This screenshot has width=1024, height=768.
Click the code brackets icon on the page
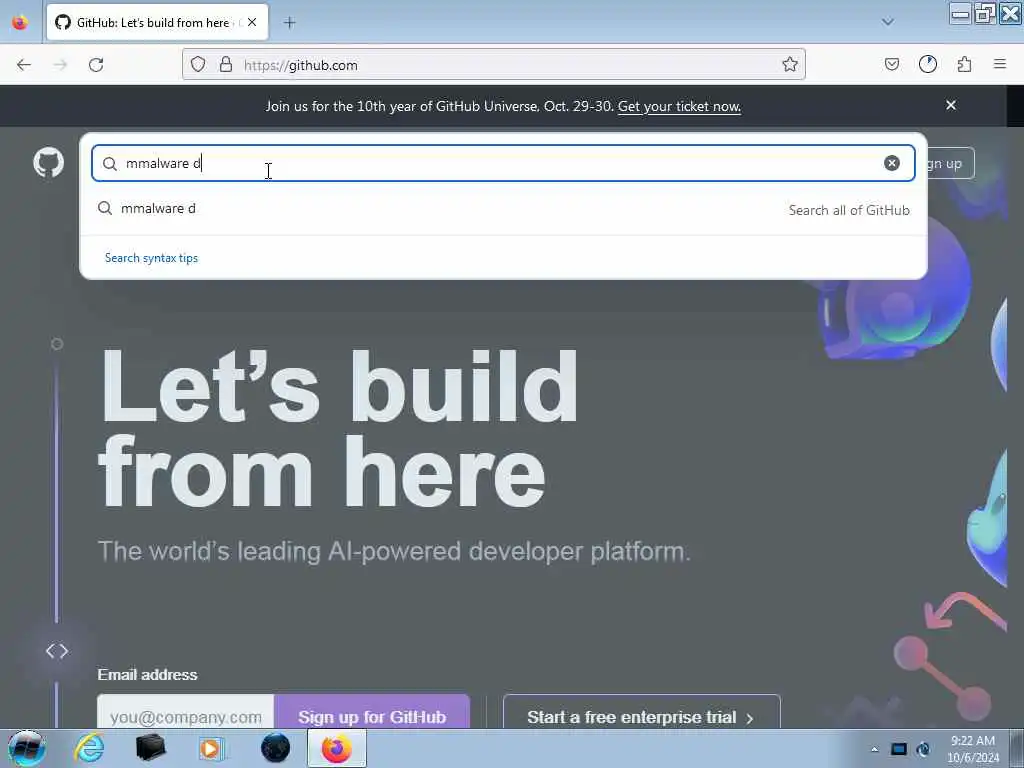[57, 650]
